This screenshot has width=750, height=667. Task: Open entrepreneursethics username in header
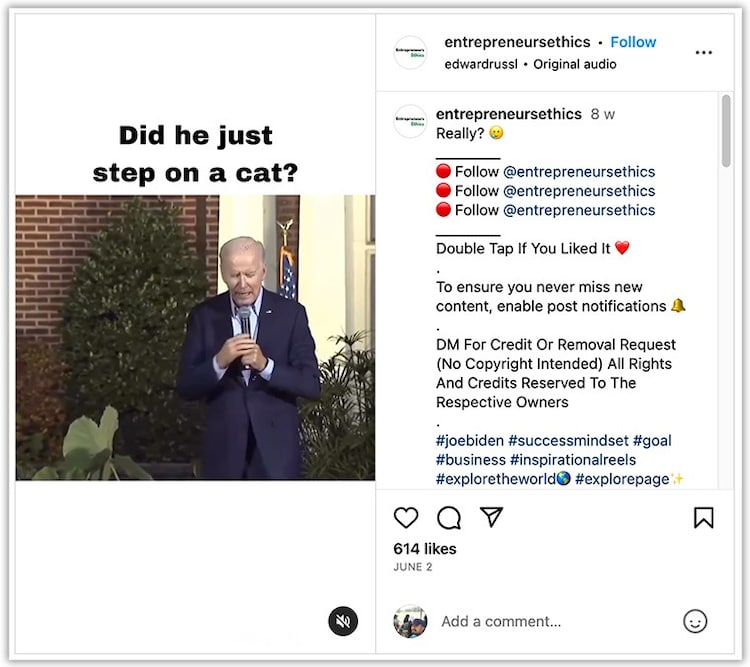516,42
